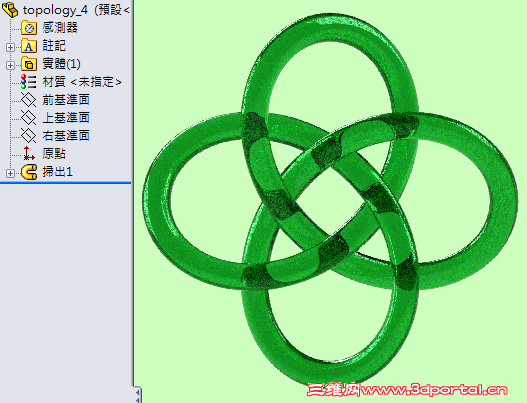Select the 感測器 tree item label
Screen dimensions: 527x403
[x=60, y=28]
